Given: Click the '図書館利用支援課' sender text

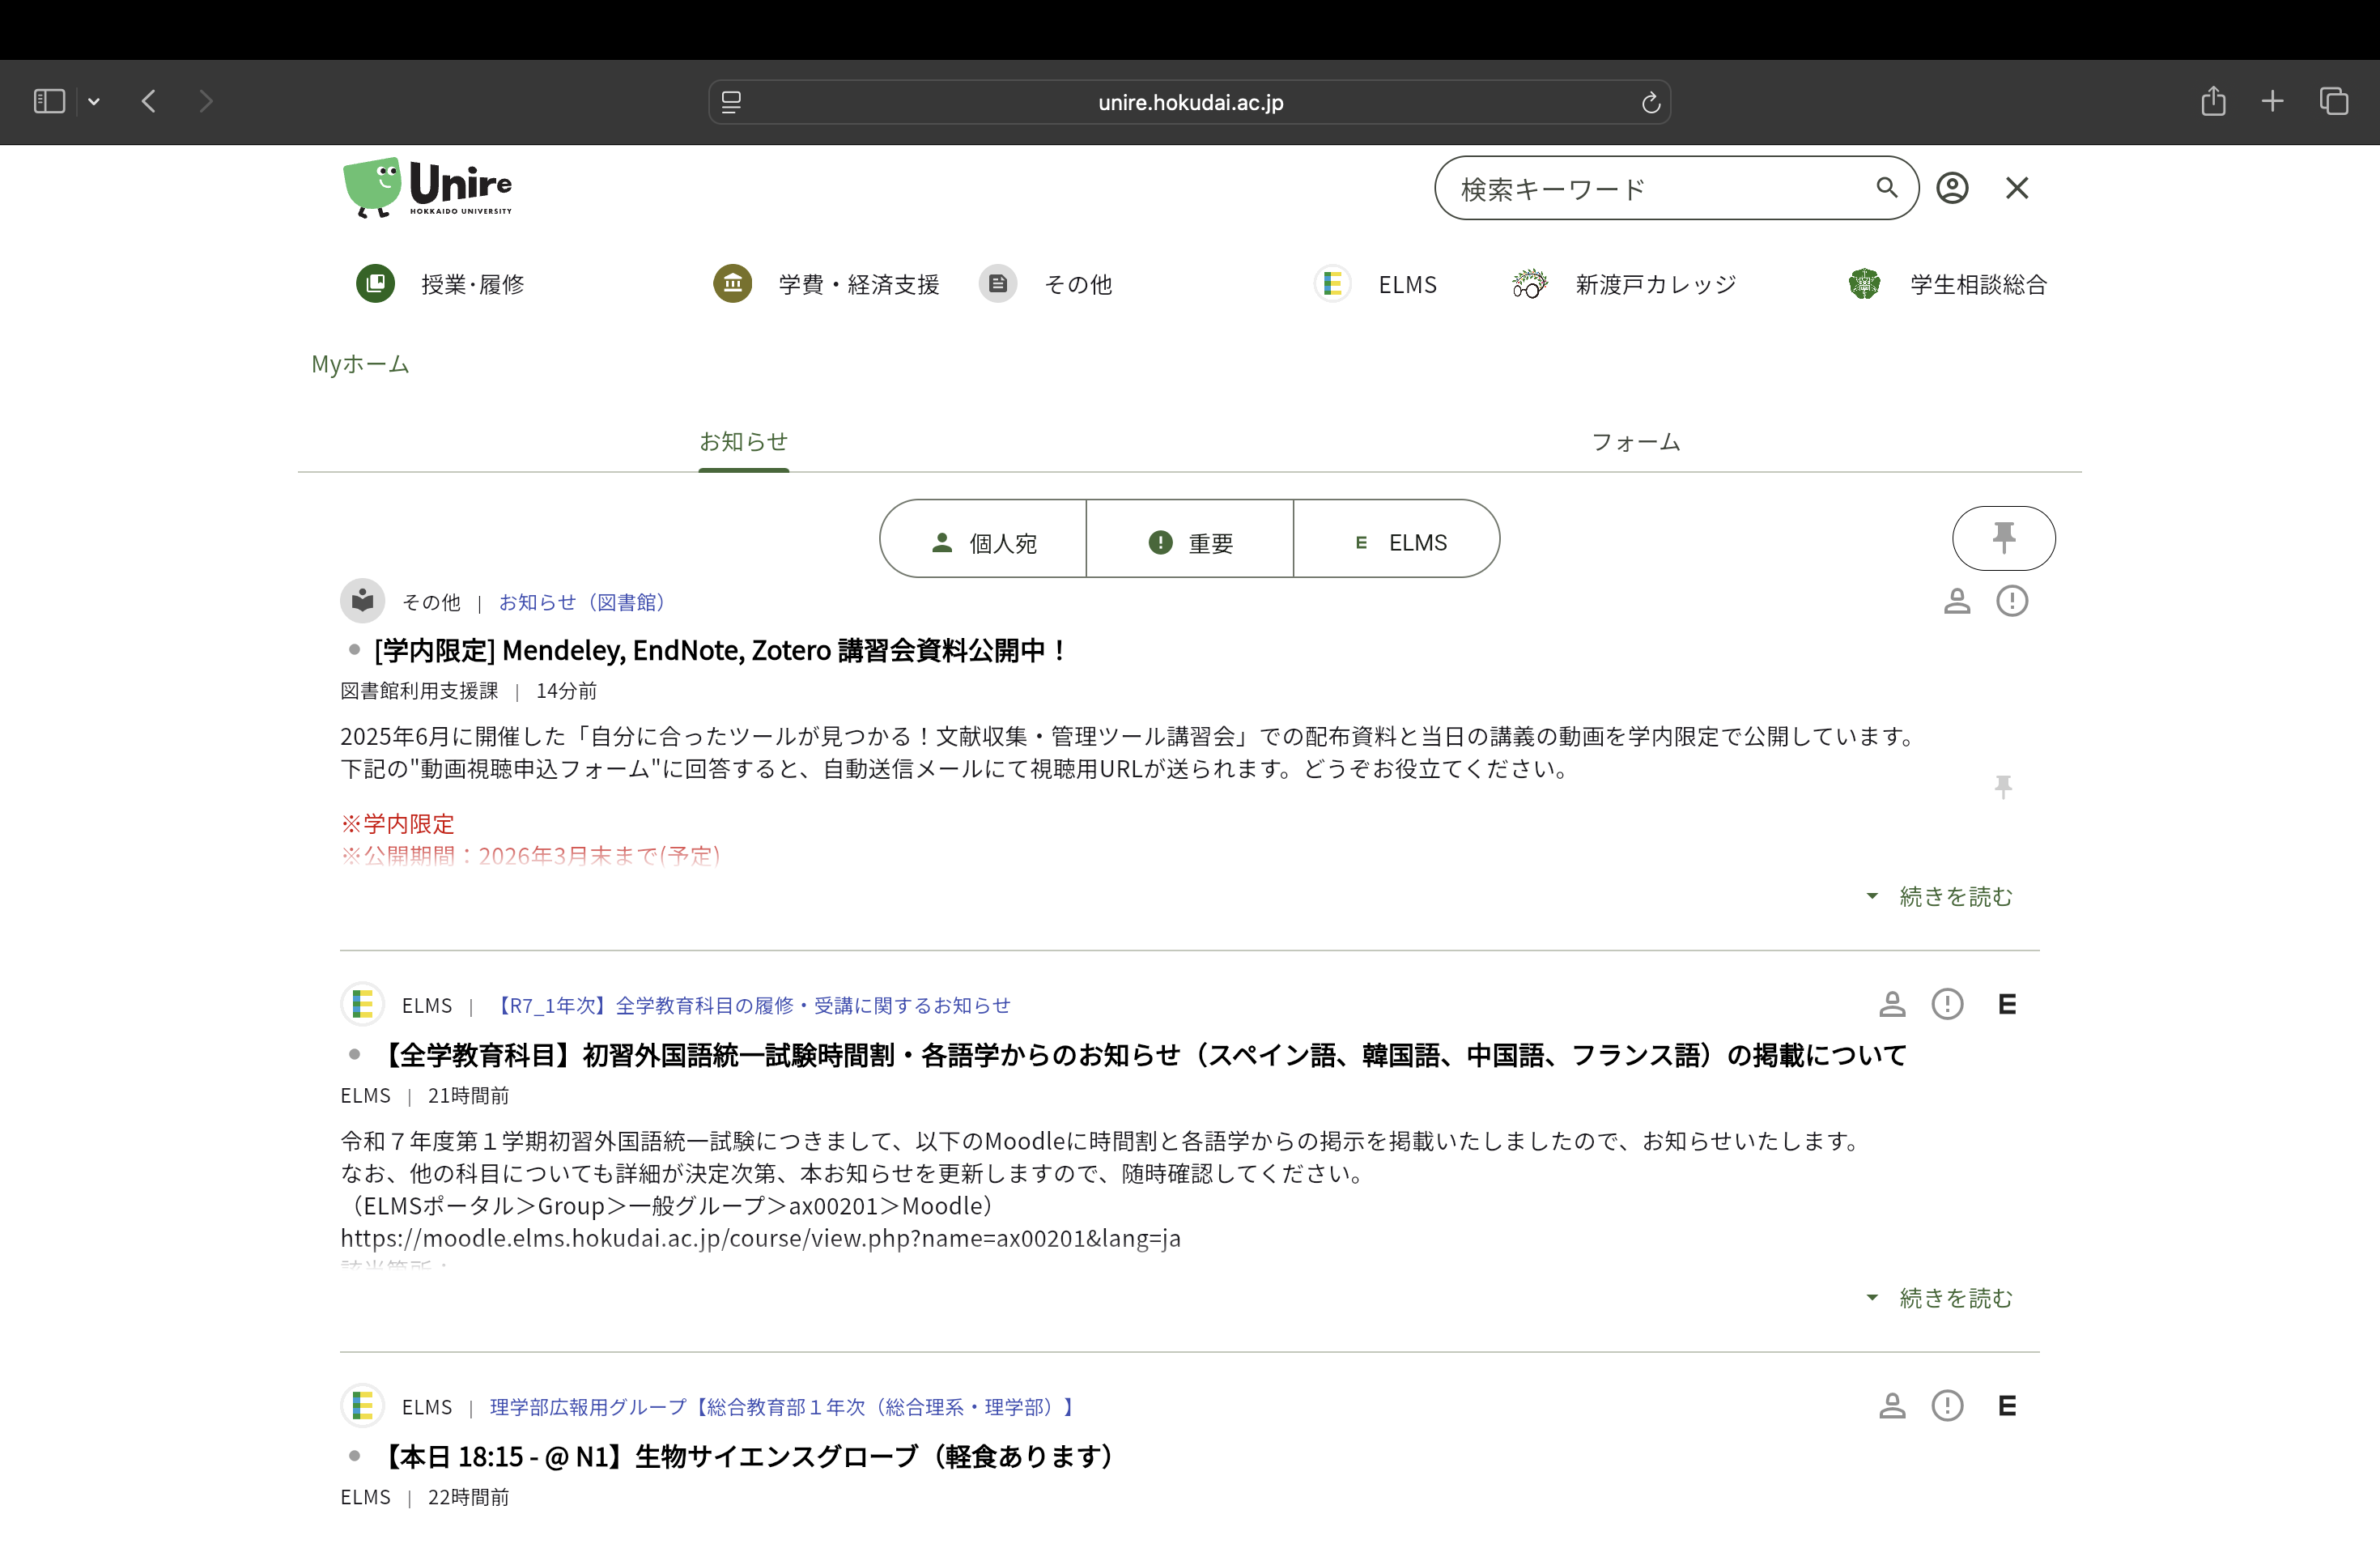Looking at the screenshot, I should (x=419, y=691).
